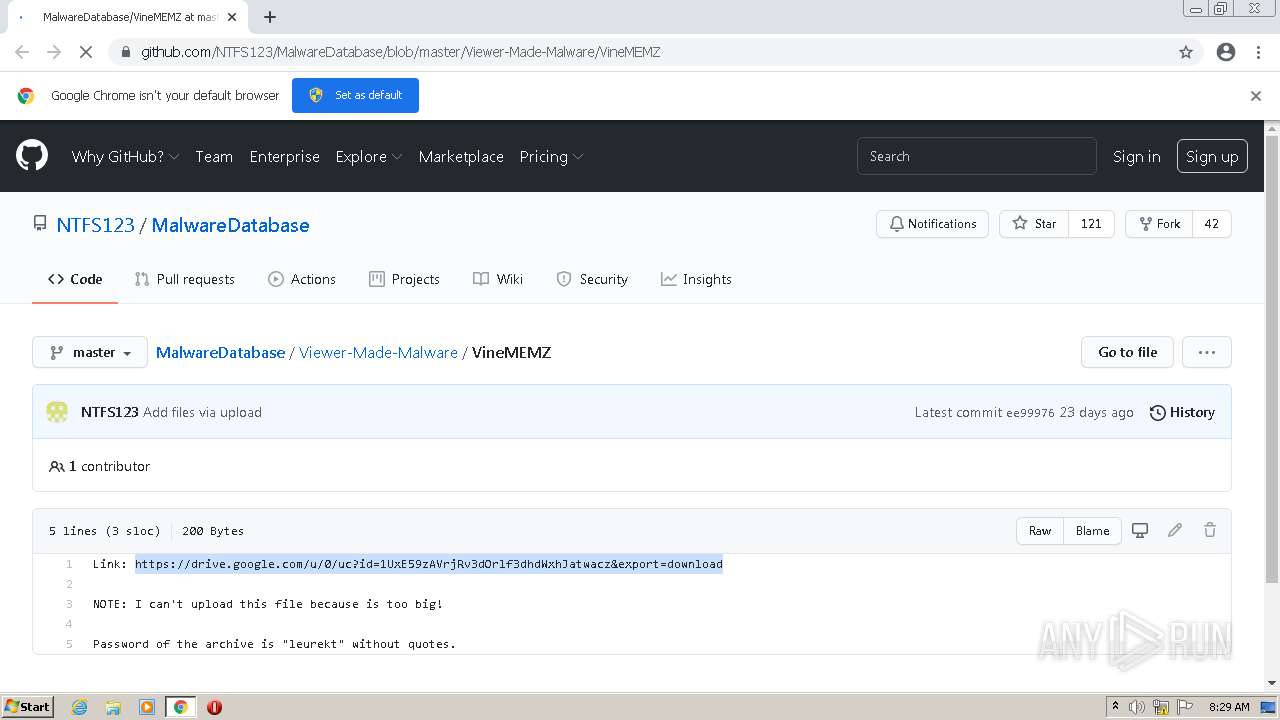Image resolution: width=1280 pixels, height=720 pixels.
Task: Click the GitHub search field
Action: point(976,156)
